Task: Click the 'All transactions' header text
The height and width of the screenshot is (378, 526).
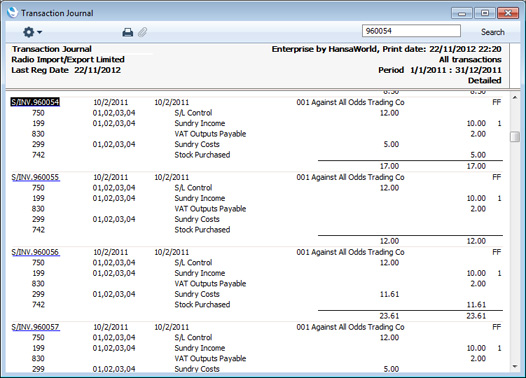Action: point(470,59)
